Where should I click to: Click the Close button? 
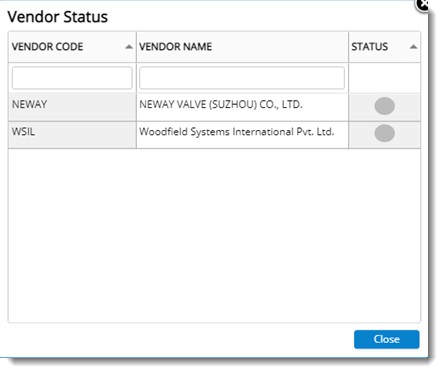(387, 339)
